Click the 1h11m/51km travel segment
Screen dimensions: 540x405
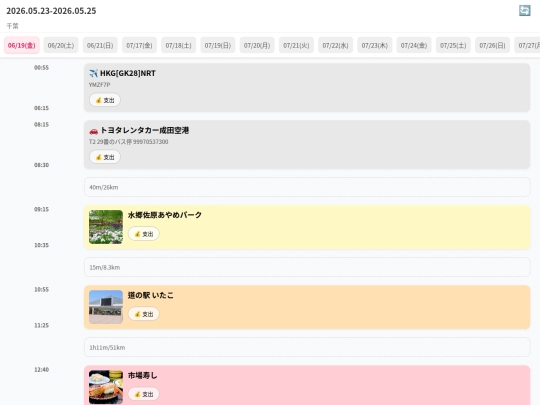click(x=307, y=347)
